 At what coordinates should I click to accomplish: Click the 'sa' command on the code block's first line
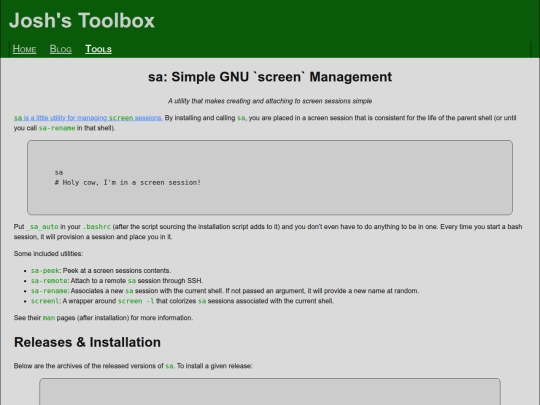(x=59, y=173)
